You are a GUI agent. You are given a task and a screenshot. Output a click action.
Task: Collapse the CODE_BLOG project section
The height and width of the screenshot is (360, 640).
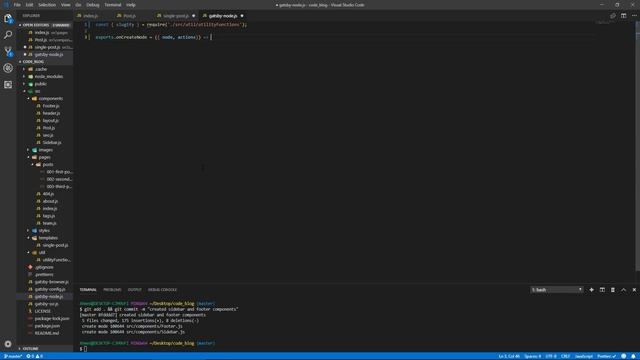(x=45, y=62)
